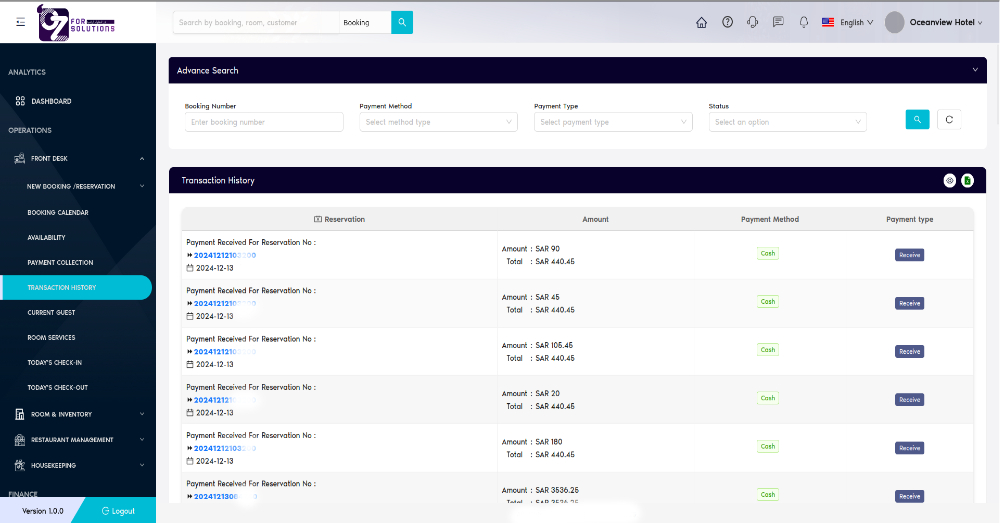The image size is (1000, 523).
Task: Click the Housekeeping icon in sidebar
Action: [20, 466]
